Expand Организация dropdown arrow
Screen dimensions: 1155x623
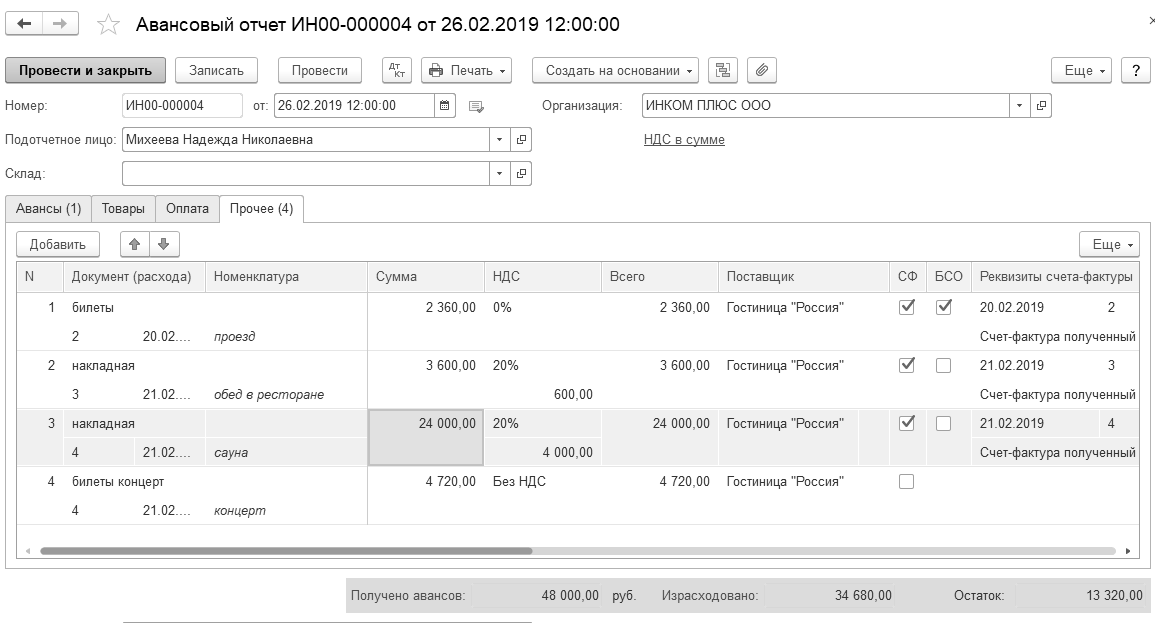point(1019,105)
